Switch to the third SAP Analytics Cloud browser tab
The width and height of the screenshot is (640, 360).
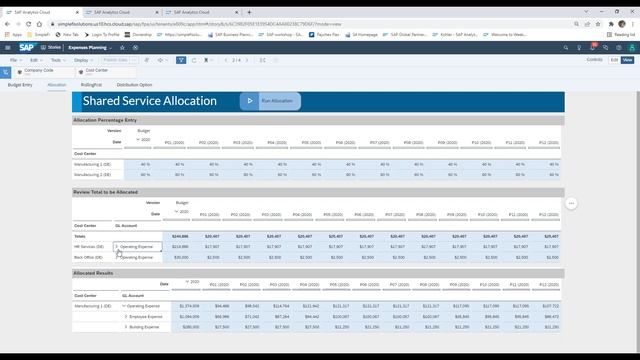[201, 12]
